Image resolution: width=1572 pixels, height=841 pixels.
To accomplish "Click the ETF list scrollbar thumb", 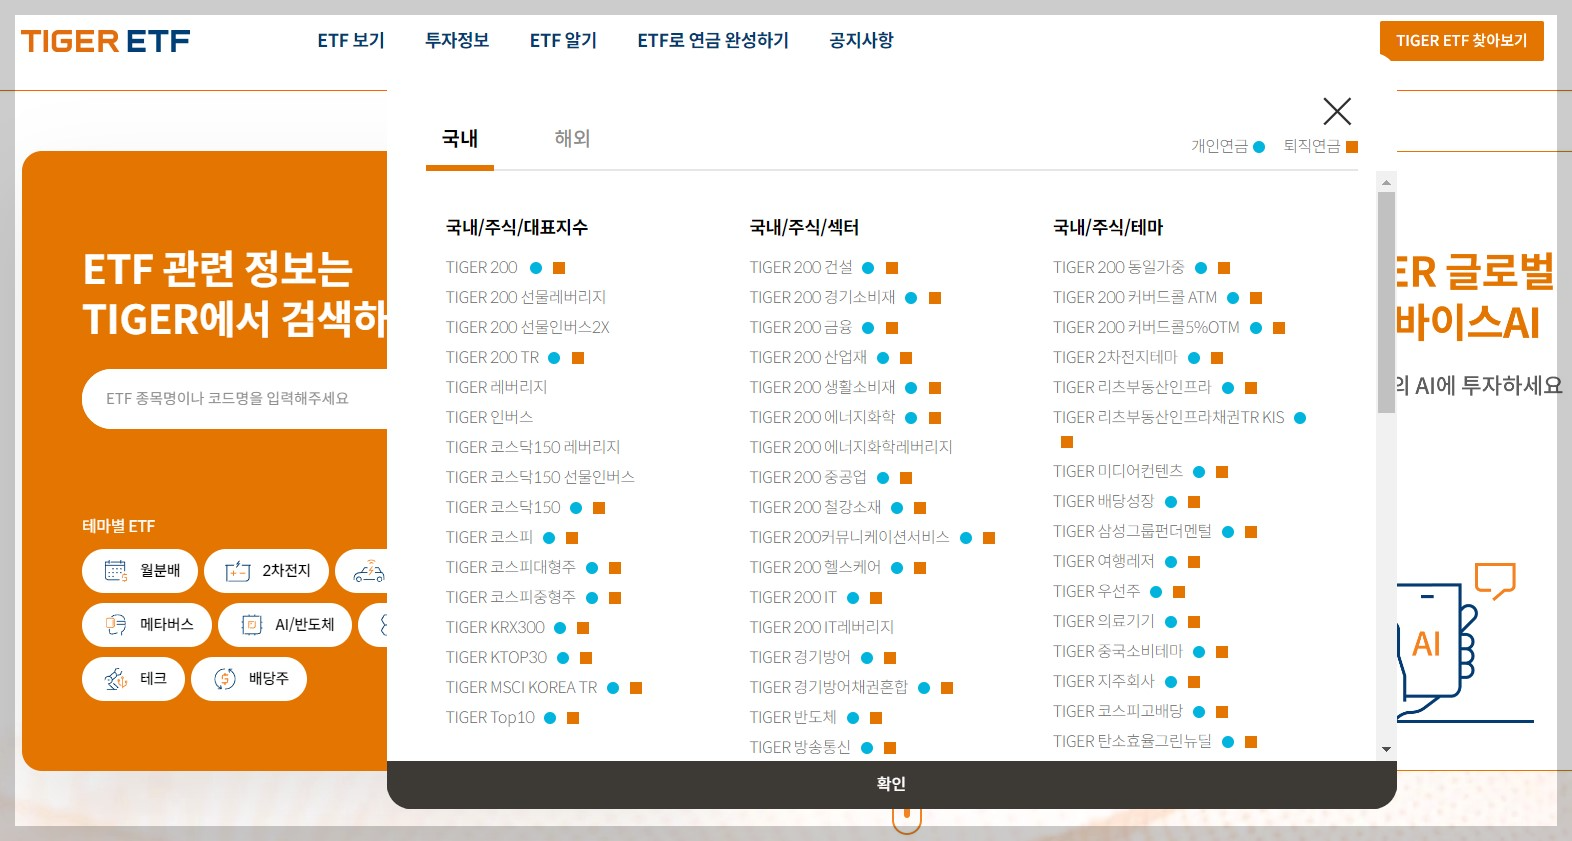I will 1386,302.
